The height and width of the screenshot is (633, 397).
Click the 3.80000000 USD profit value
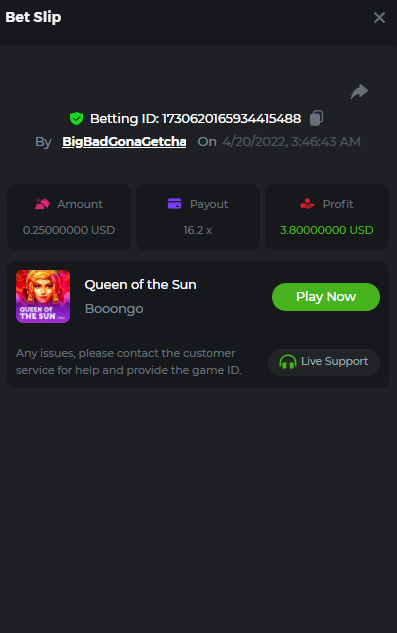click(326, 230)
